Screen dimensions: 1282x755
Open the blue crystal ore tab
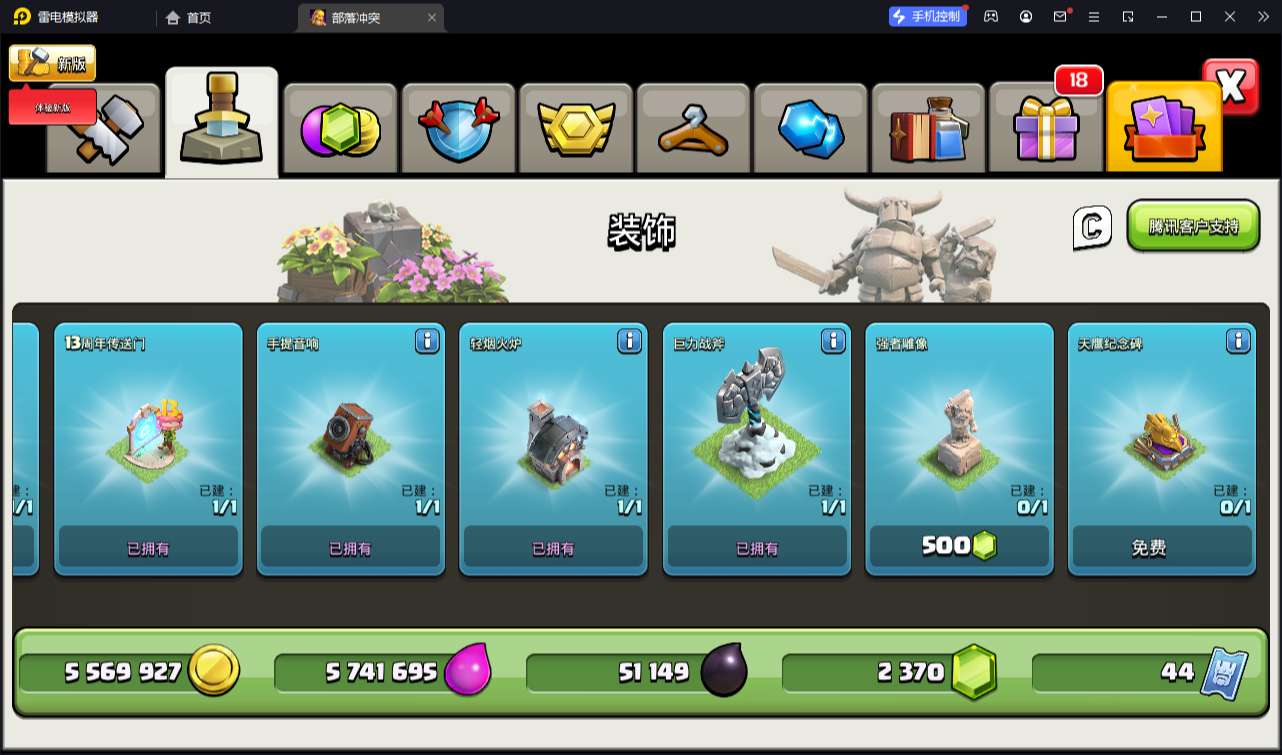tap(811, 130)
